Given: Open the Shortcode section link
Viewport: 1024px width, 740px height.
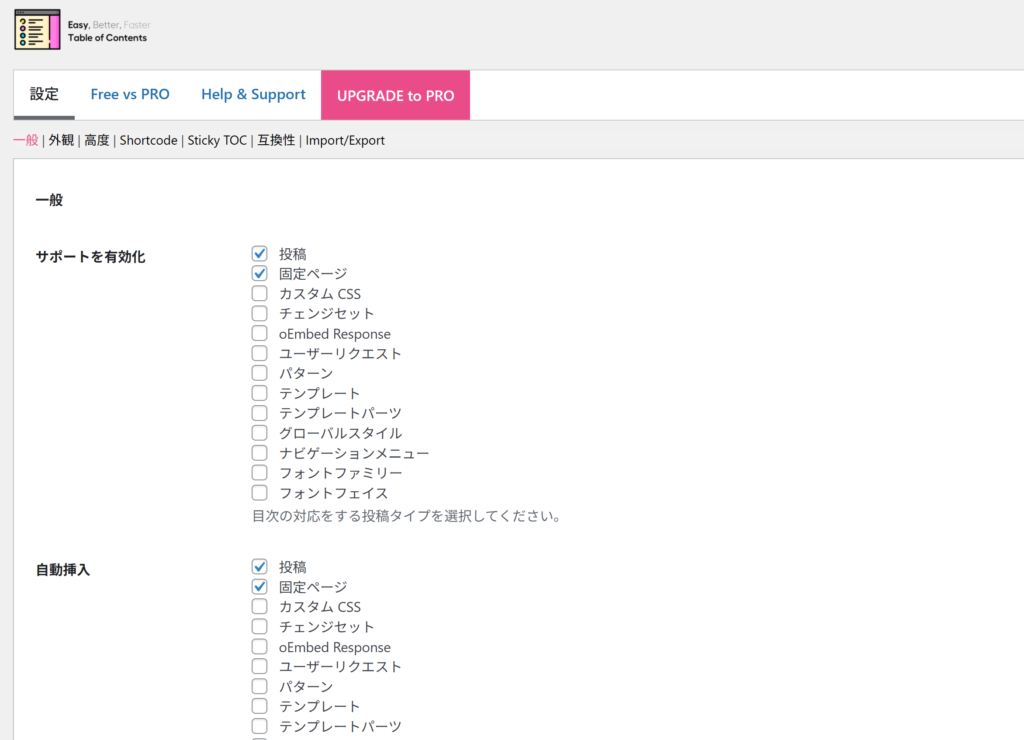Looking at the screenshot, I should (x=148, y=141).
